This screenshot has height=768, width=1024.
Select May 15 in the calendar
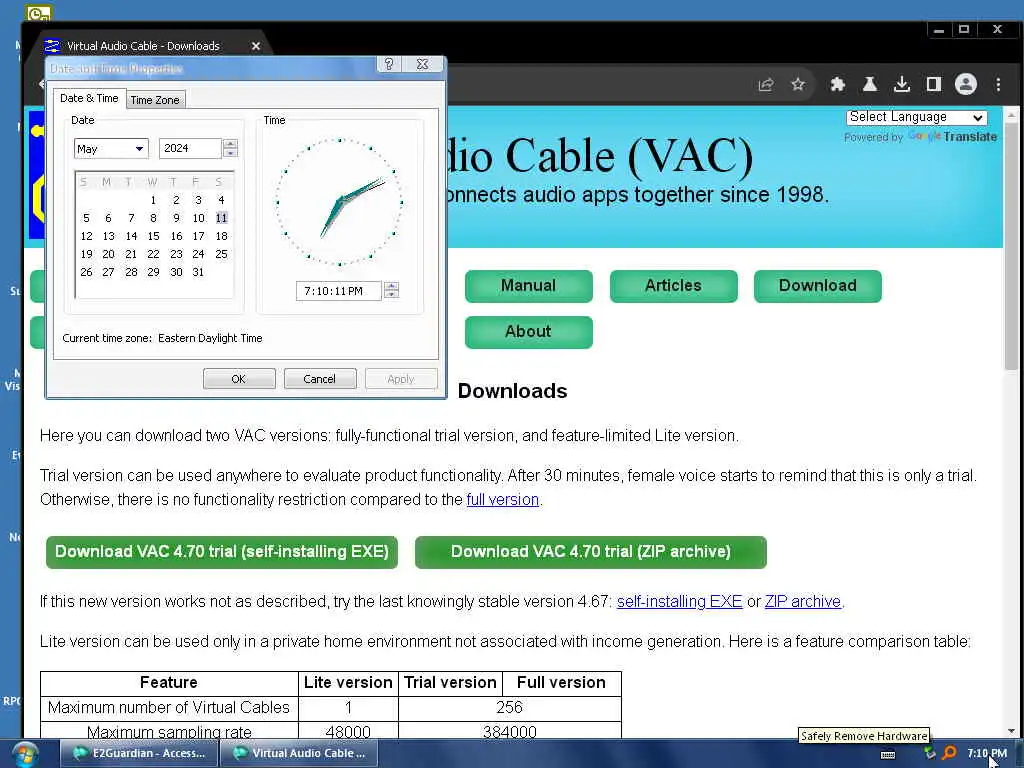click(153, 236)
